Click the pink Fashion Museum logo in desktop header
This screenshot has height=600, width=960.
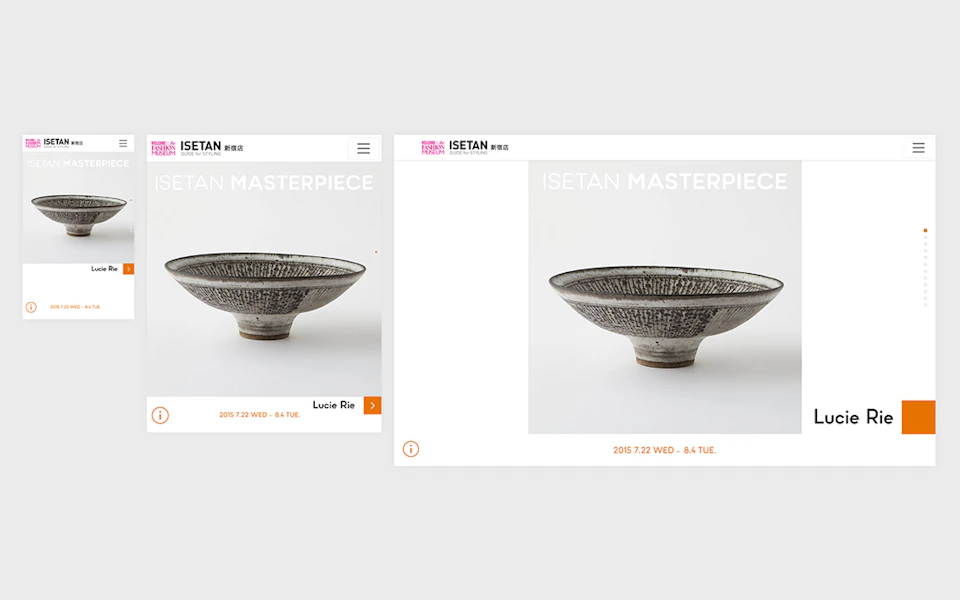pyautogui.click(x=433, y=148)
